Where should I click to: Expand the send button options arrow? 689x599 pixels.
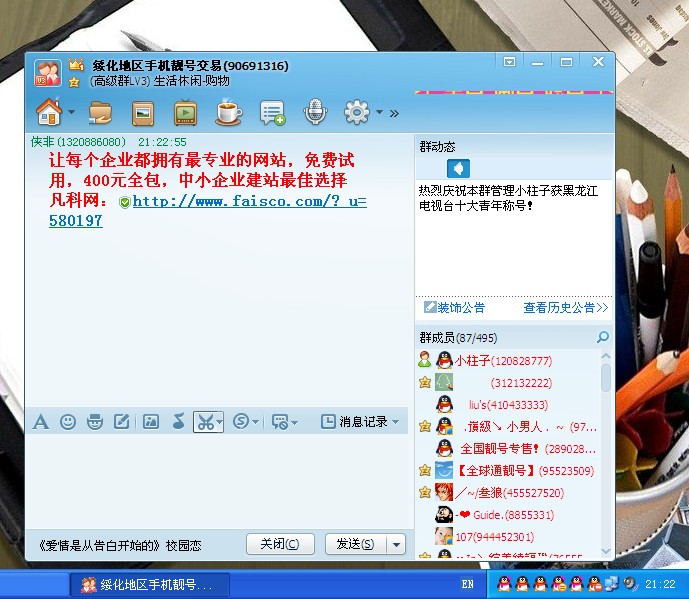point(397,545)
